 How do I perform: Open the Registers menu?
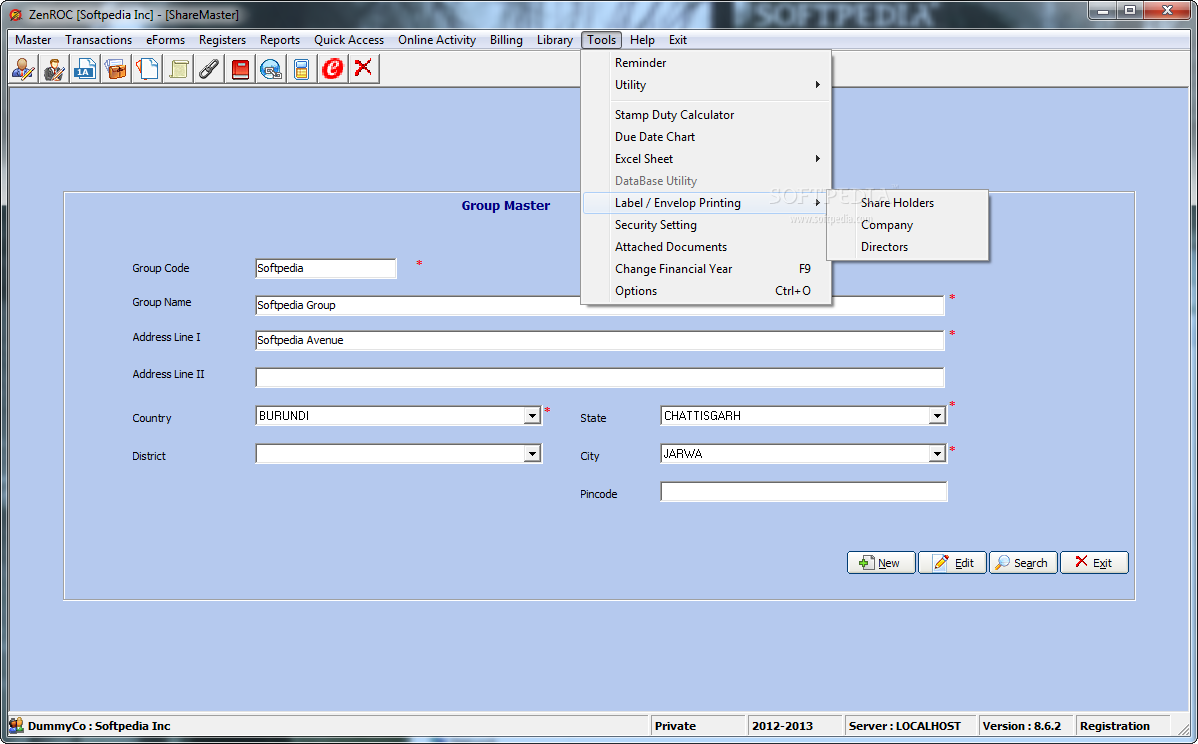click(x=222, y=40)
